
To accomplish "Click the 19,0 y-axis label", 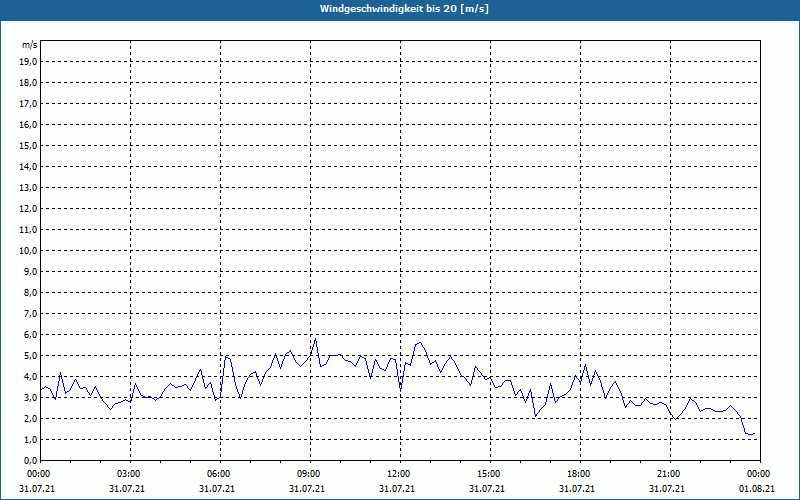I will pos(28,62).
